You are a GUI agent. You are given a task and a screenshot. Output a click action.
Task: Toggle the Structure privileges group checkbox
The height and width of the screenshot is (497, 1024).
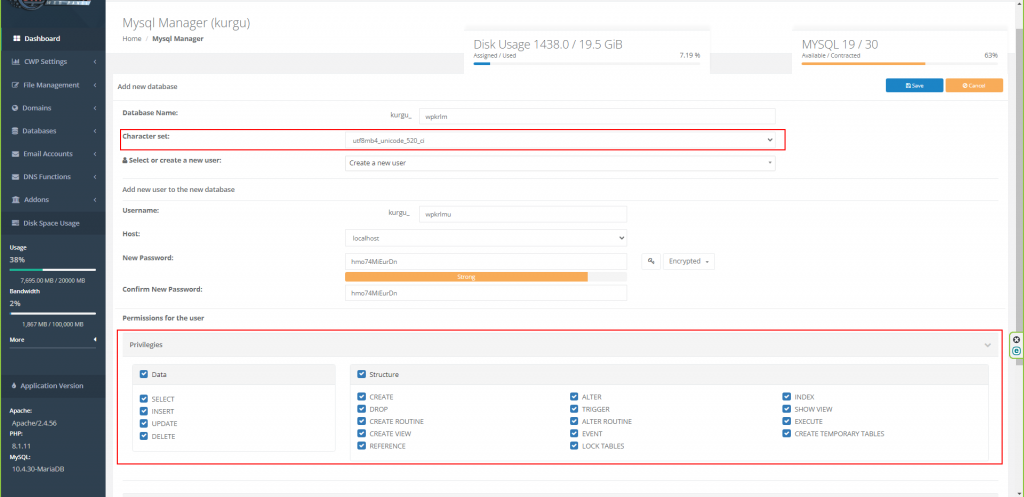(362, 374)
